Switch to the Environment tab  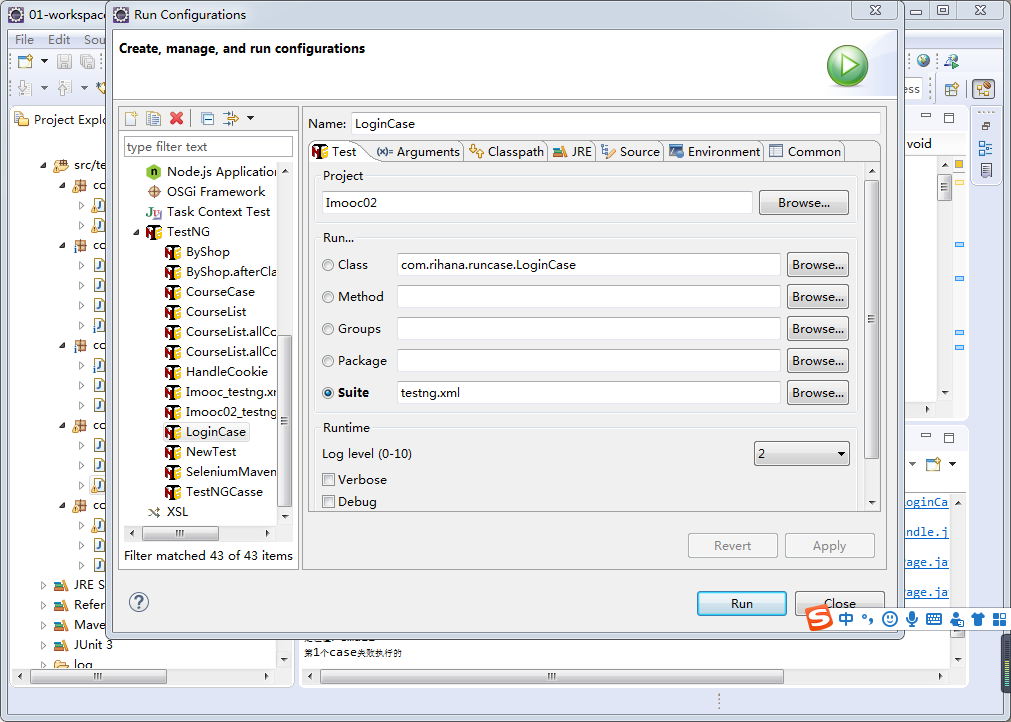pyautogui.click(x=714, y=151)
